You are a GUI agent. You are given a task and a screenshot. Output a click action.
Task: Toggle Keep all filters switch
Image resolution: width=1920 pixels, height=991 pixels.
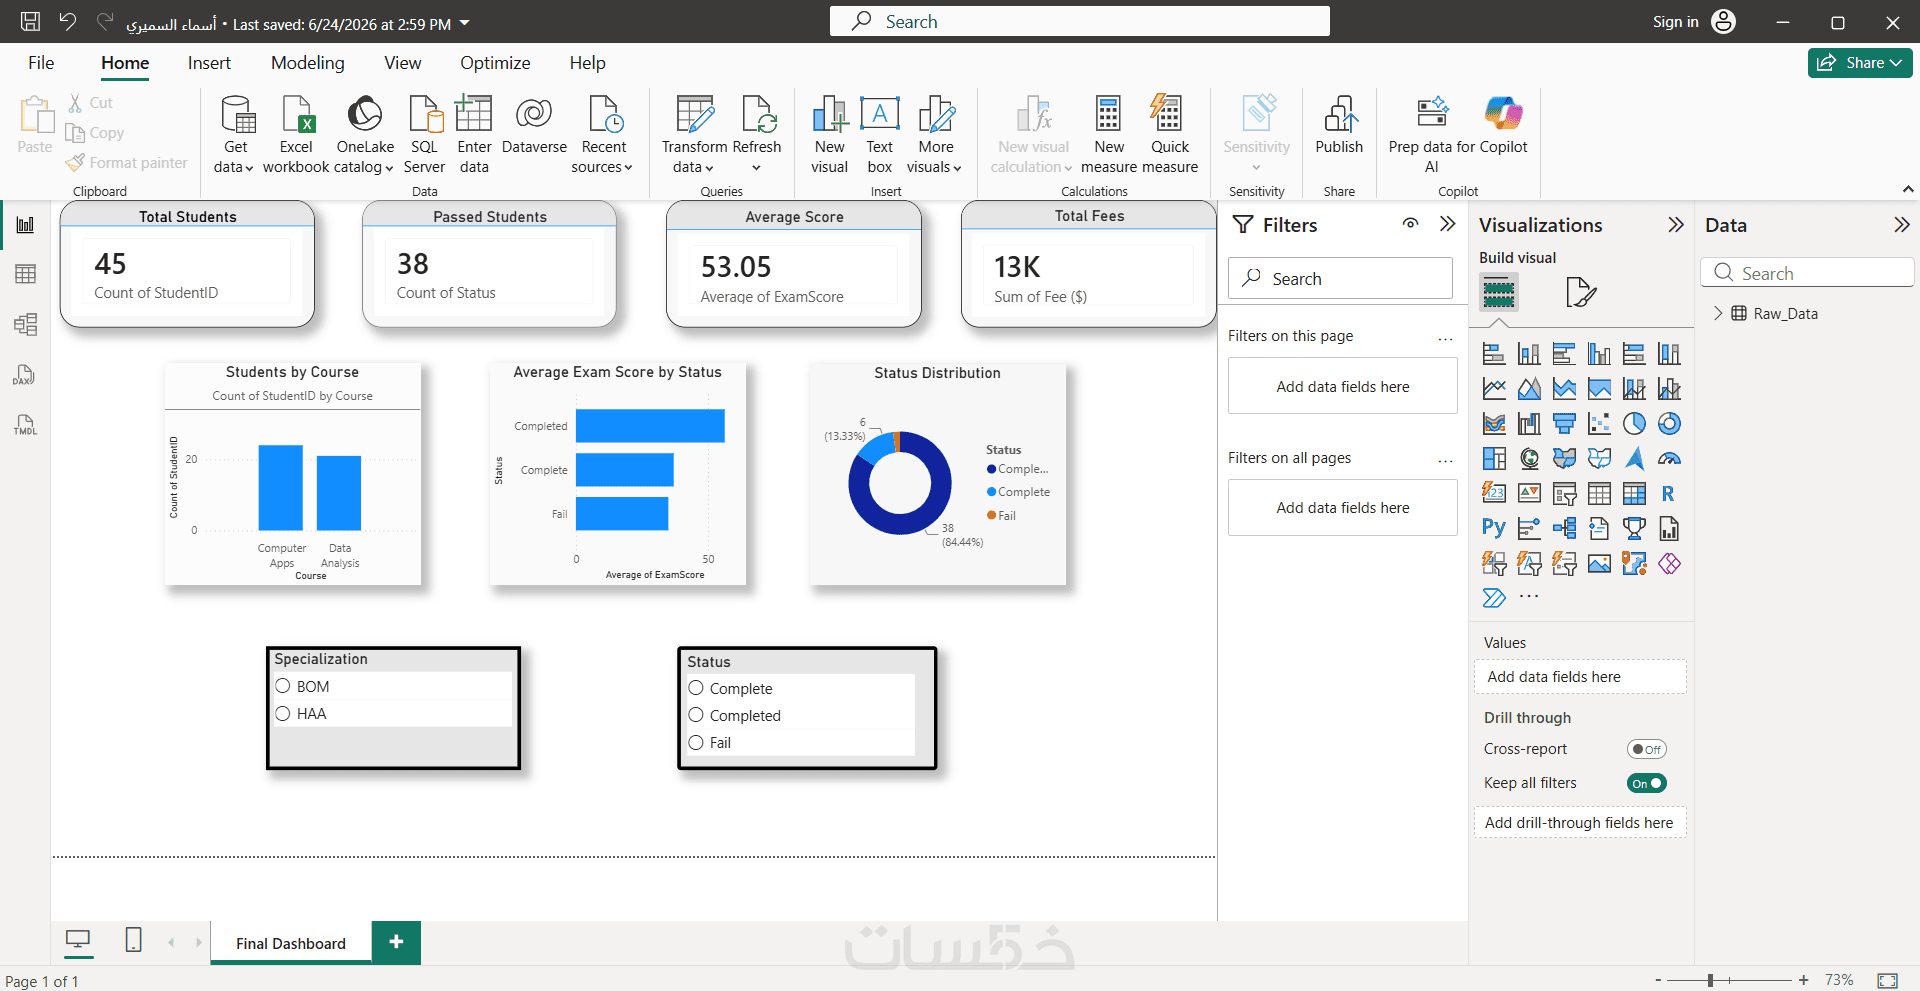(x=1646, y=783)
